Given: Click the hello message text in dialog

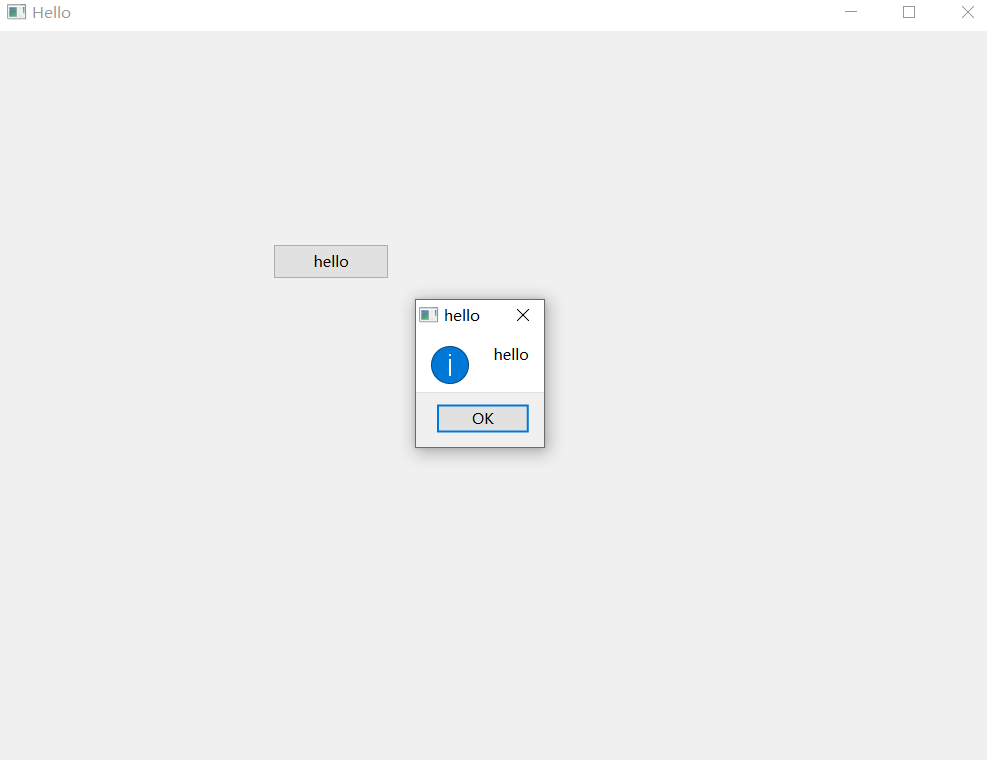Looking at the screenshot, I should [511, 354].
